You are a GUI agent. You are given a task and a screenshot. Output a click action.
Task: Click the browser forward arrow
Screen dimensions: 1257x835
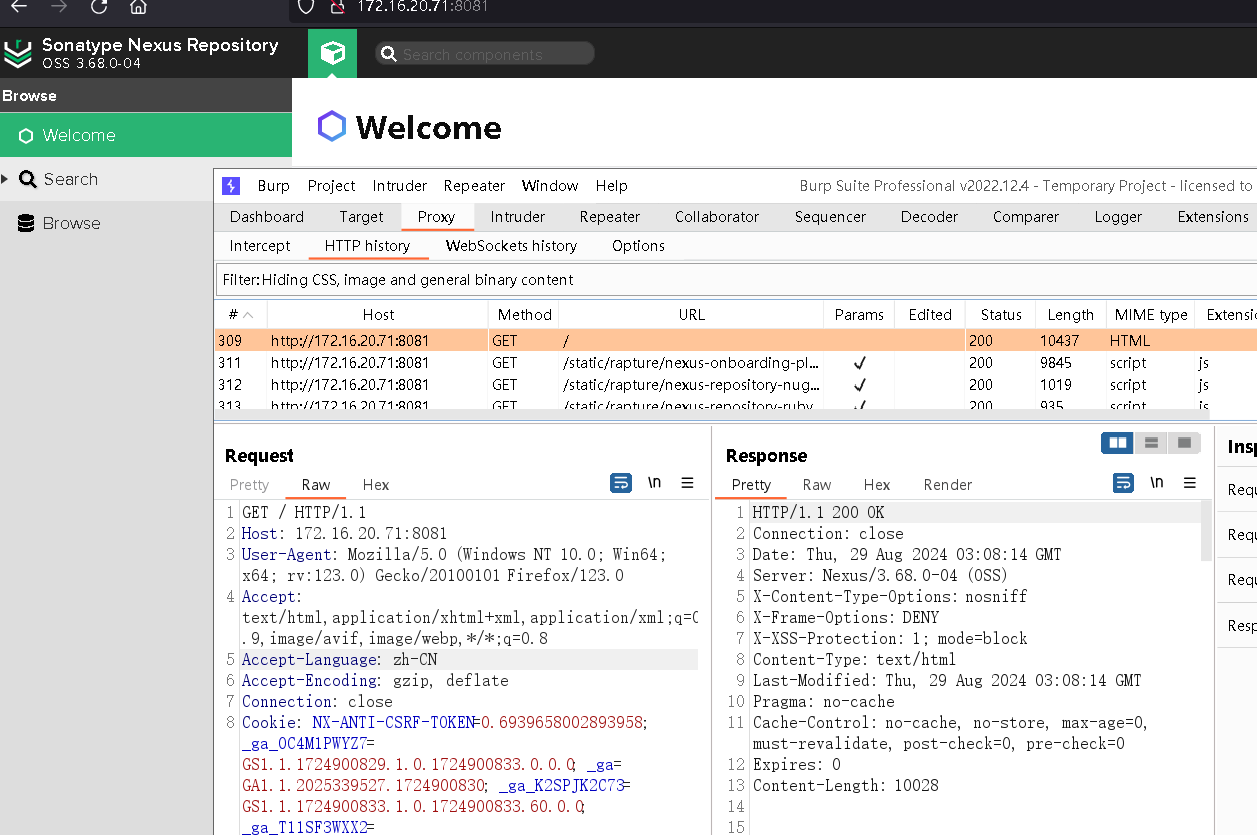[59, 6]
